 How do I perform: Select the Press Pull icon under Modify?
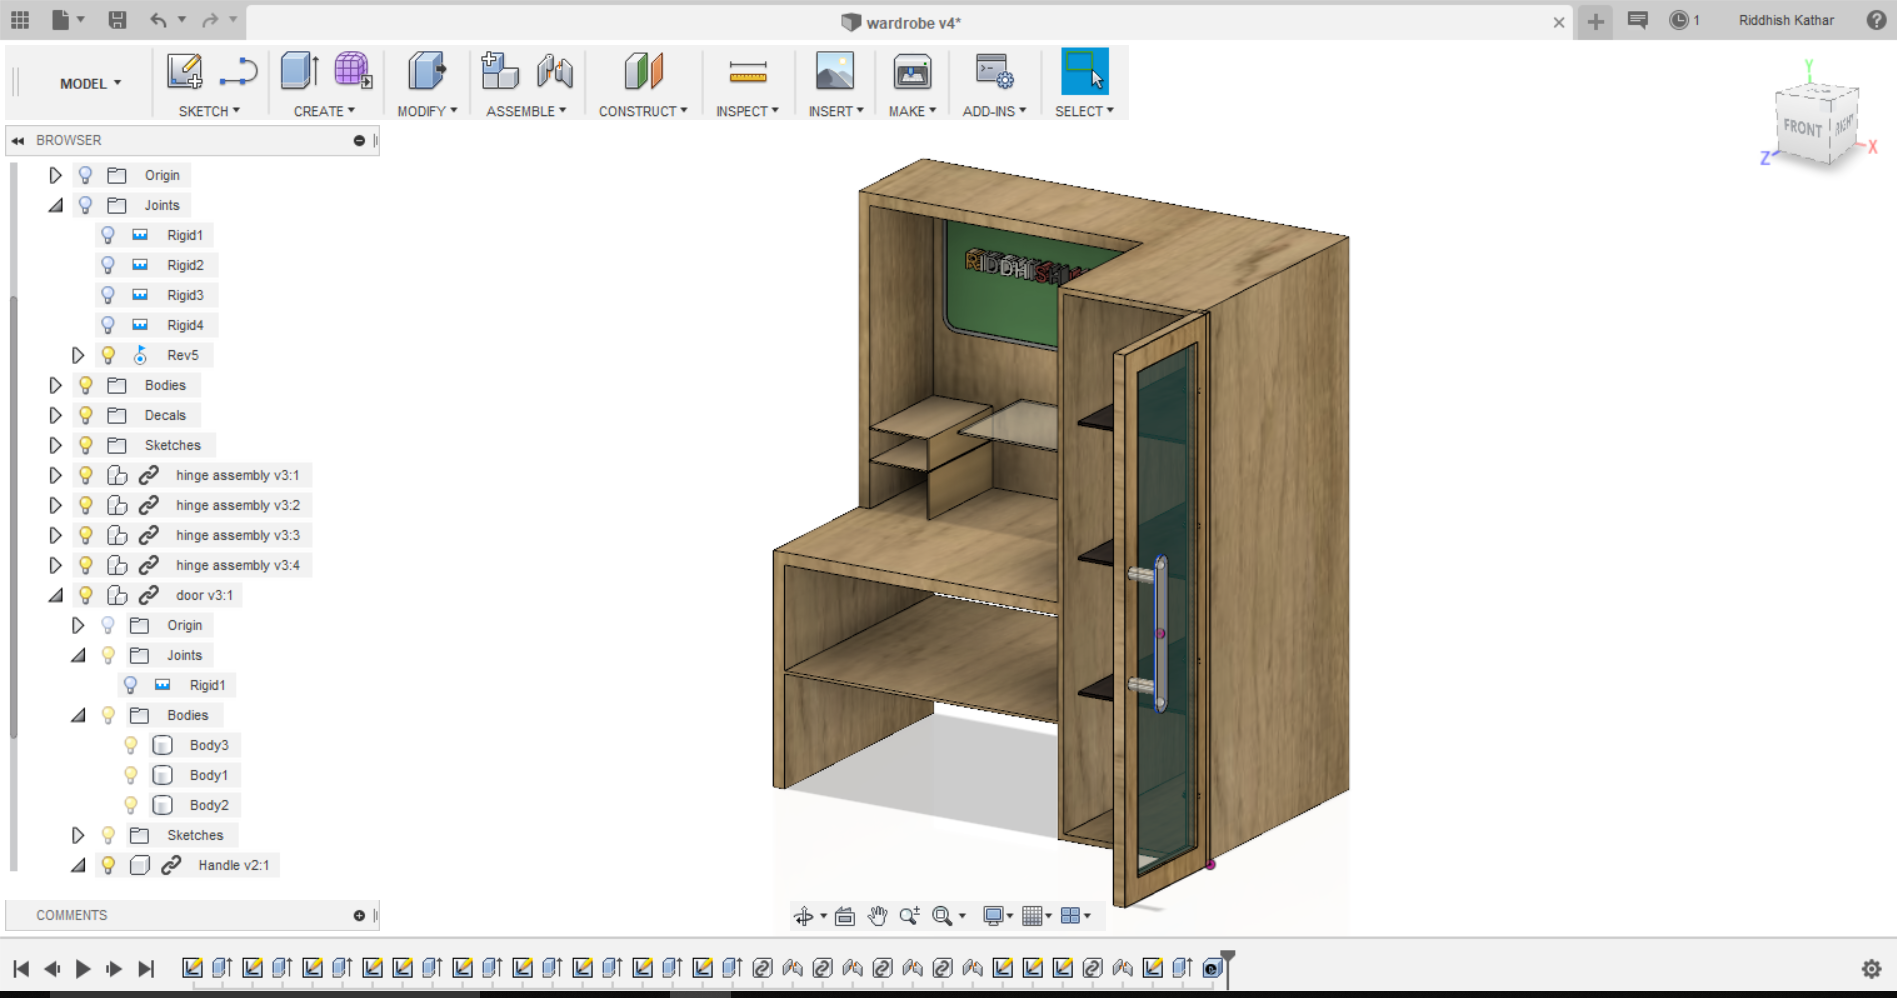pyautogui.click(x=426, y=72)
